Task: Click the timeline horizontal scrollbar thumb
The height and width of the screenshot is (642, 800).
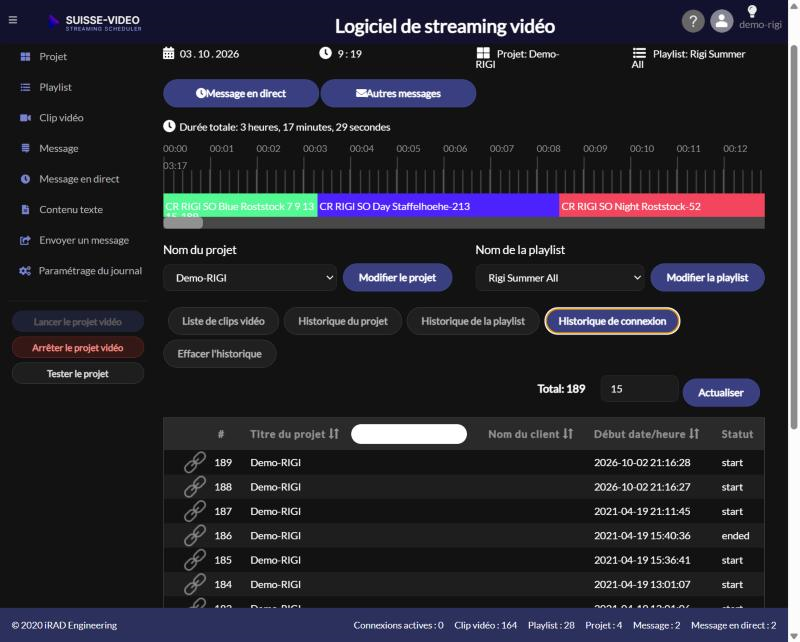Action: [x=183, y=223]
